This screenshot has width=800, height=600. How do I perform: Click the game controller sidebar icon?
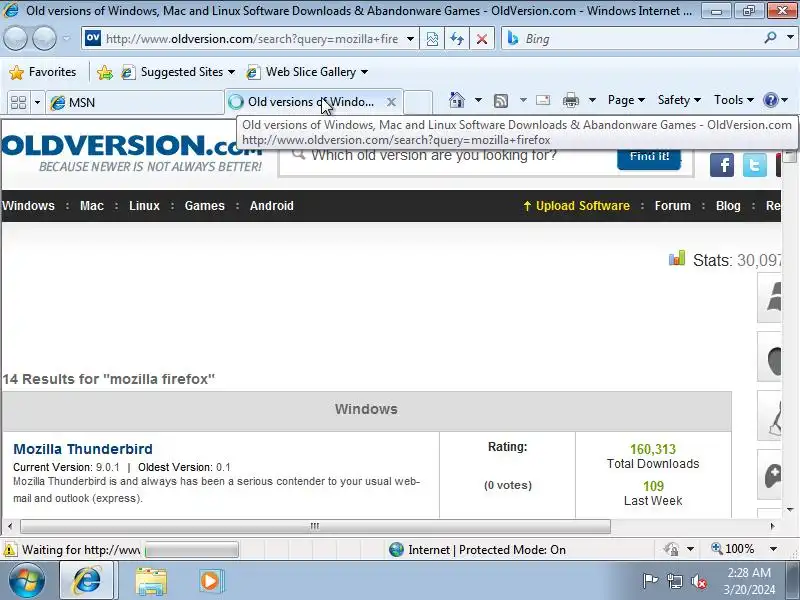pyautogui.click(x=771, y=474)
